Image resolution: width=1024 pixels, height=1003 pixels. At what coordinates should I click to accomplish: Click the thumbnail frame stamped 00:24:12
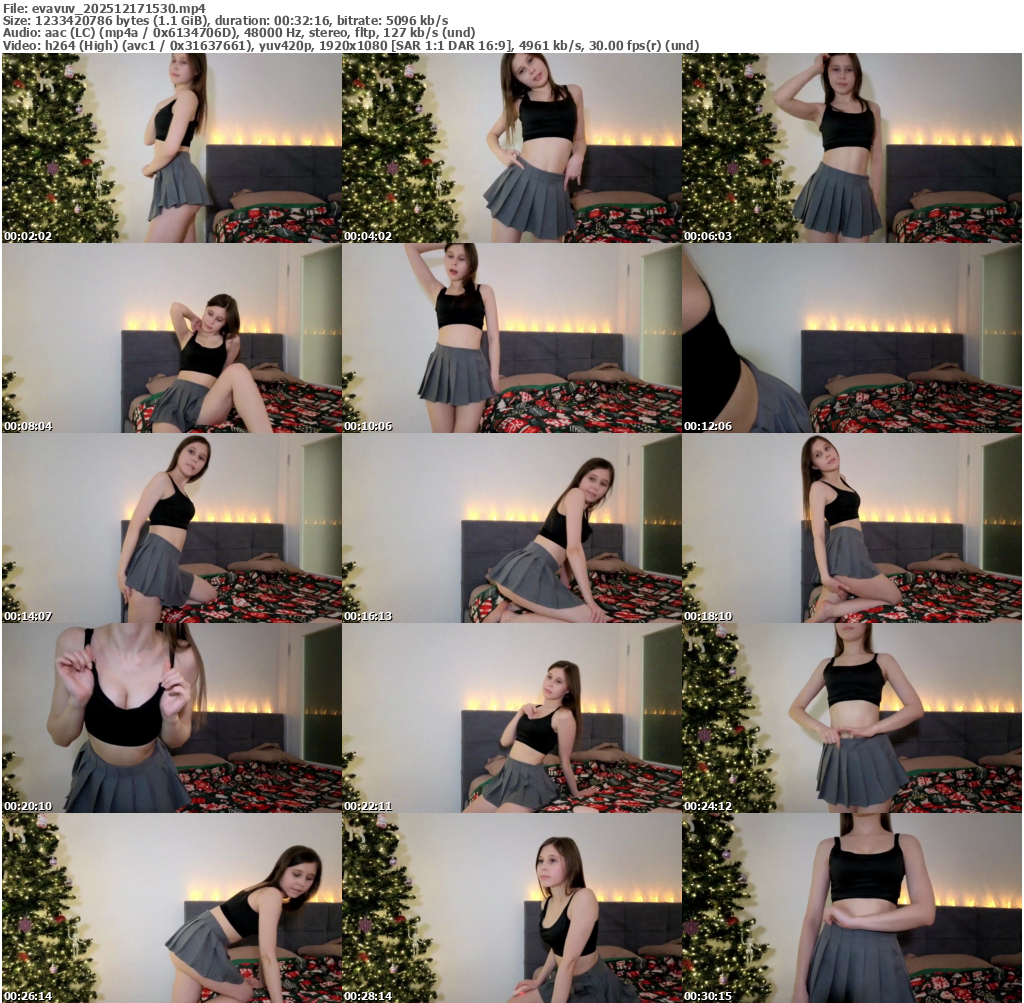852,718
